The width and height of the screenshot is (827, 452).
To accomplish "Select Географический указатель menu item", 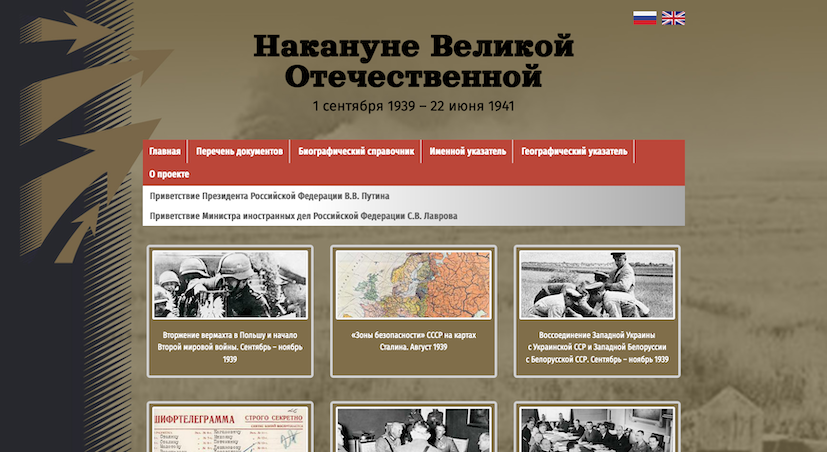I will [574, 151].
